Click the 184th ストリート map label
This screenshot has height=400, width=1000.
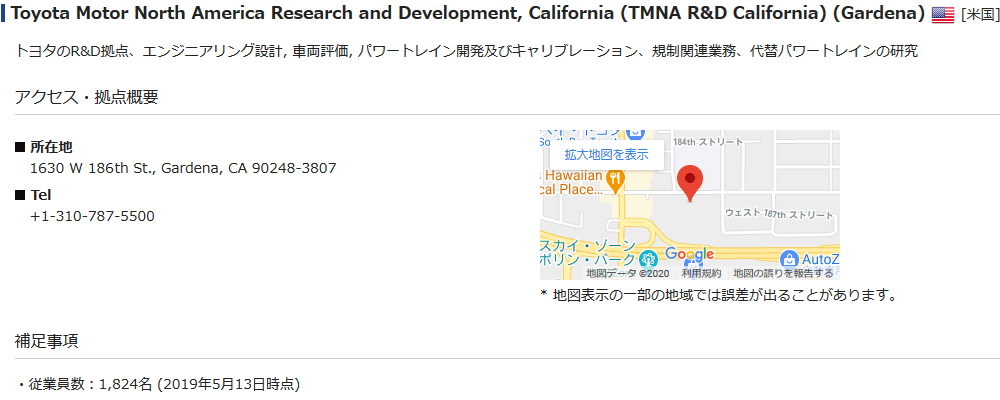tap(708, 143)
